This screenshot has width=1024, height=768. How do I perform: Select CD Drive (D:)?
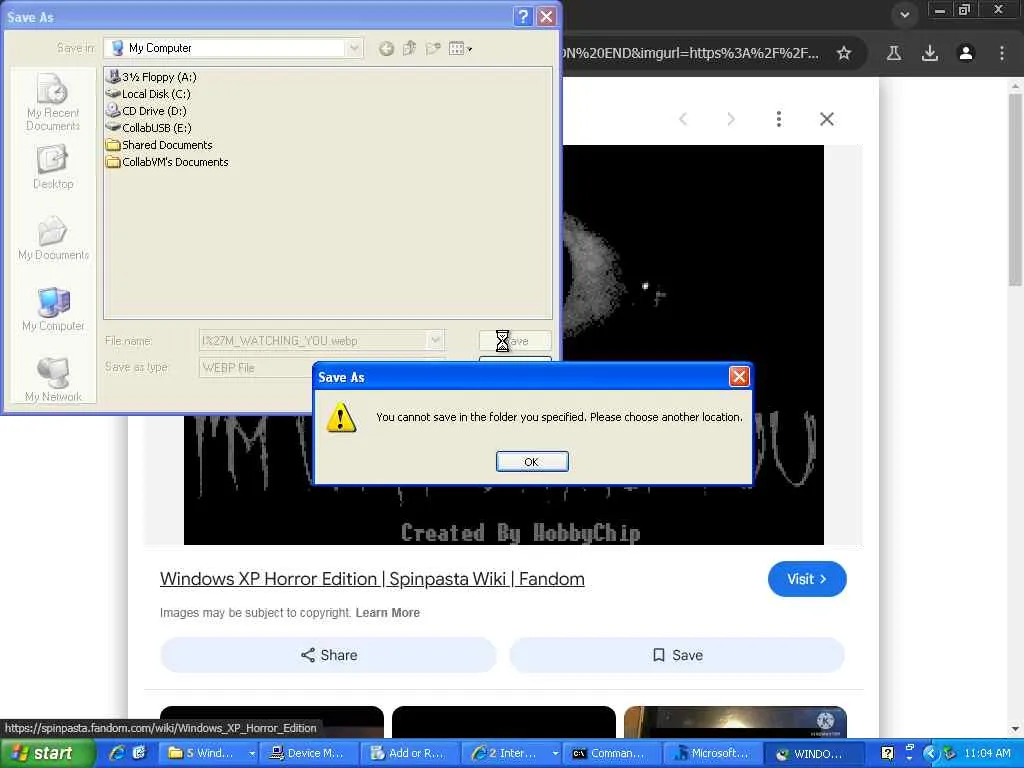click(x=147, y=111)
